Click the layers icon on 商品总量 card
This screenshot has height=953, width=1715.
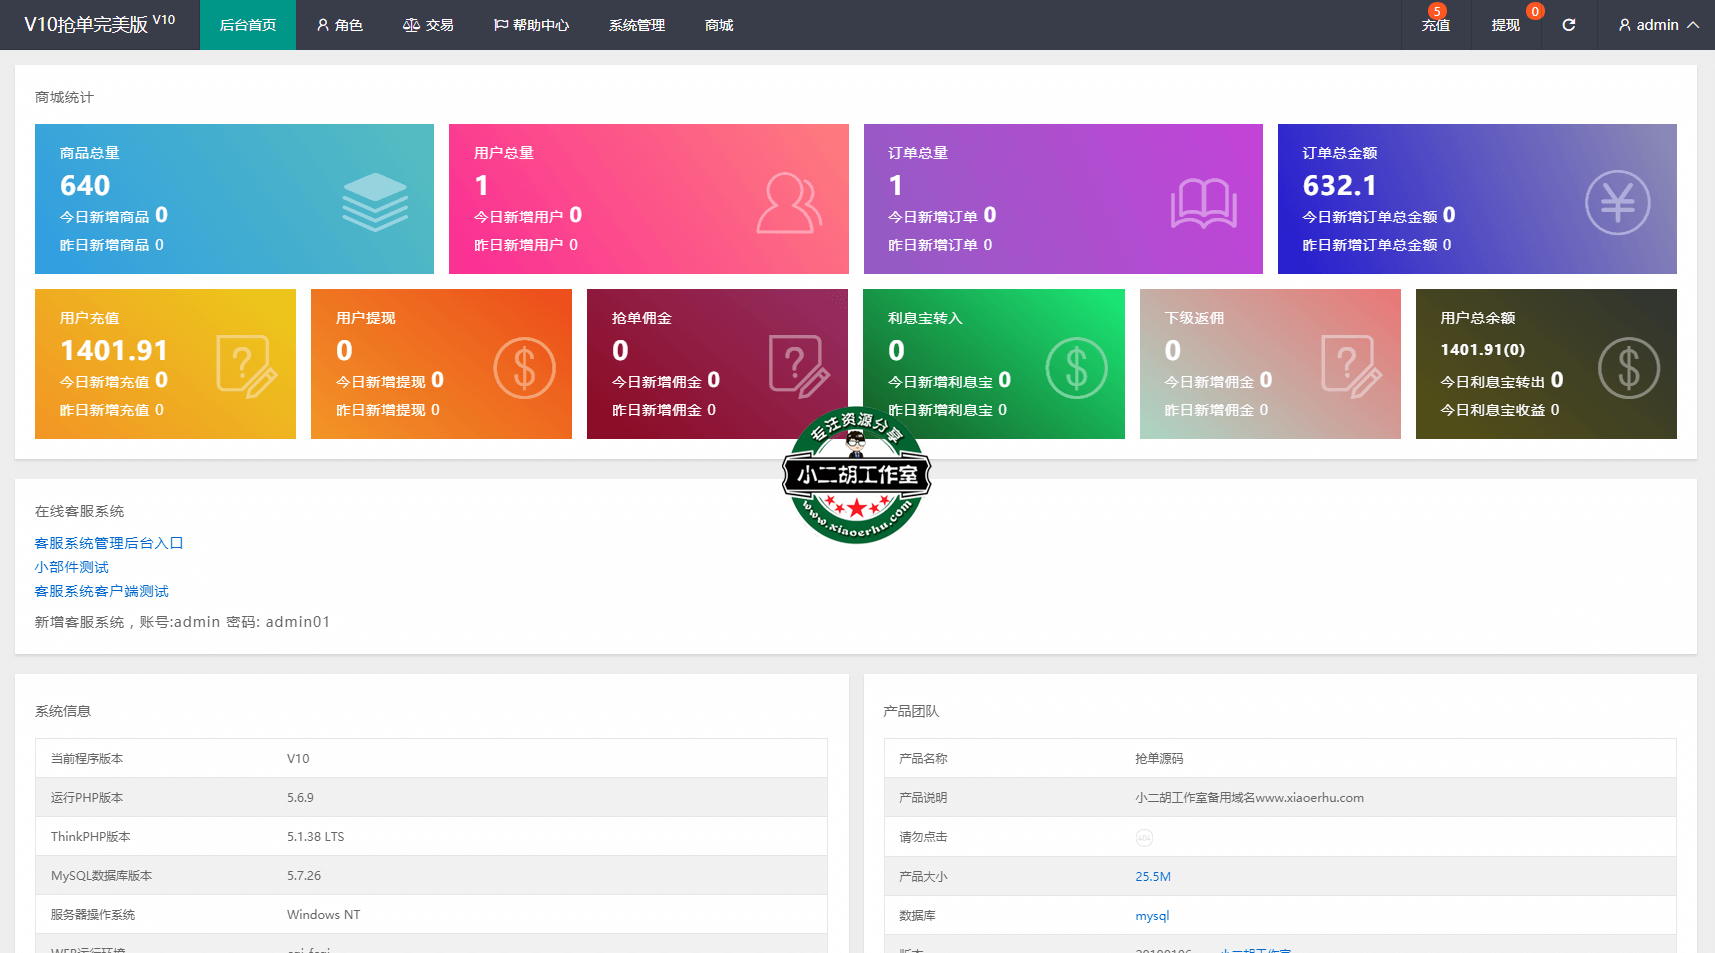375,202
